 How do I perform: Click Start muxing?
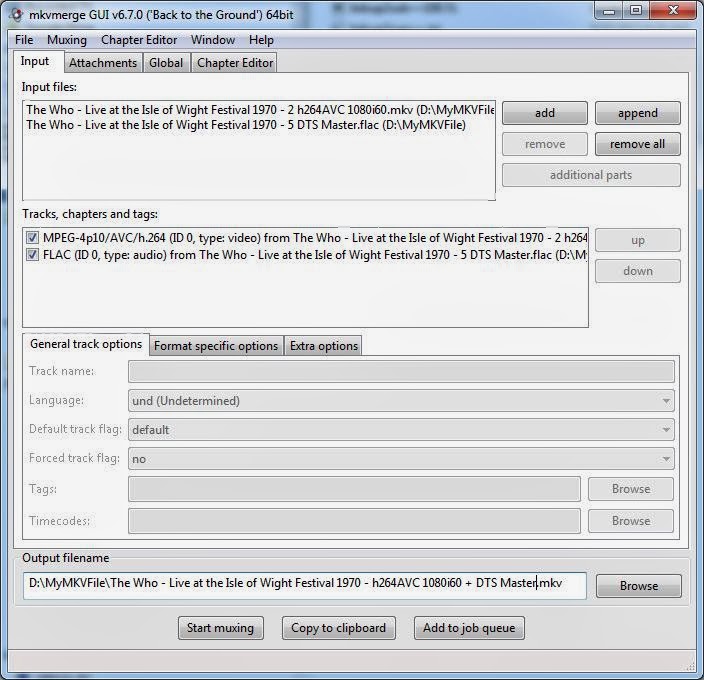[x=220, y=627]
